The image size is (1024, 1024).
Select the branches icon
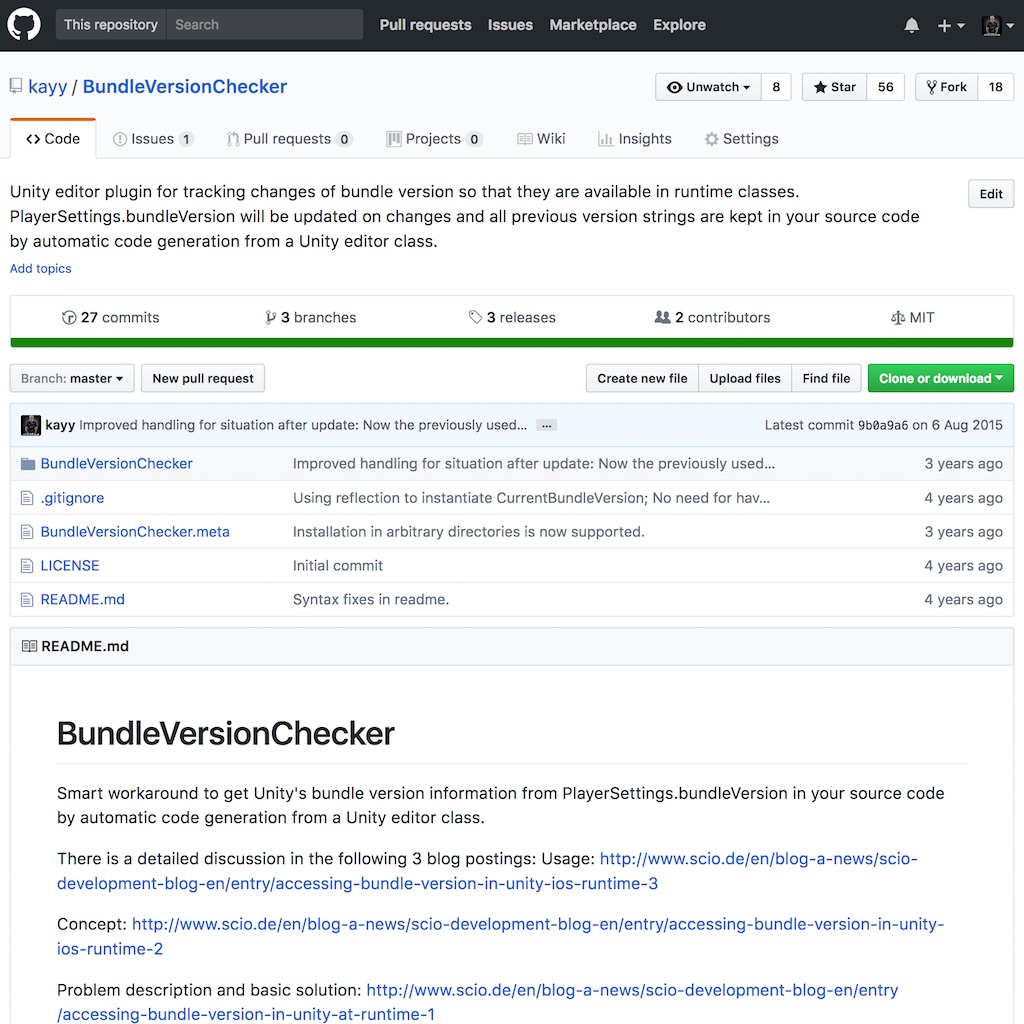click(271, 317)
